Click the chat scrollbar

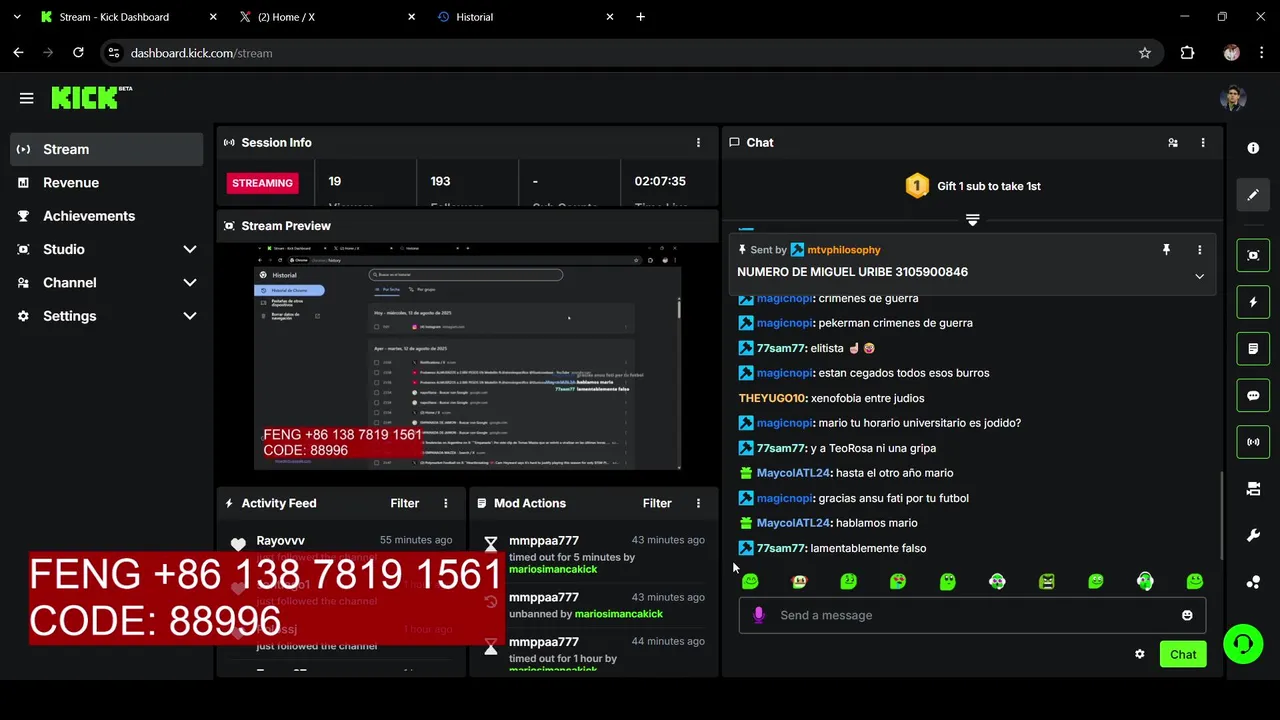[1220, 515]
